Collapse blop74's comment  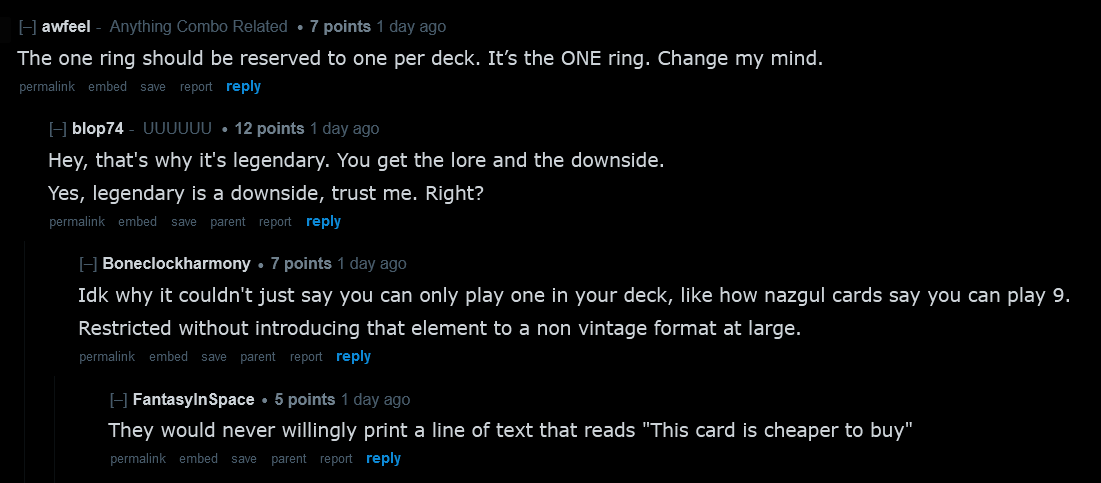click(x=57, y=129)
